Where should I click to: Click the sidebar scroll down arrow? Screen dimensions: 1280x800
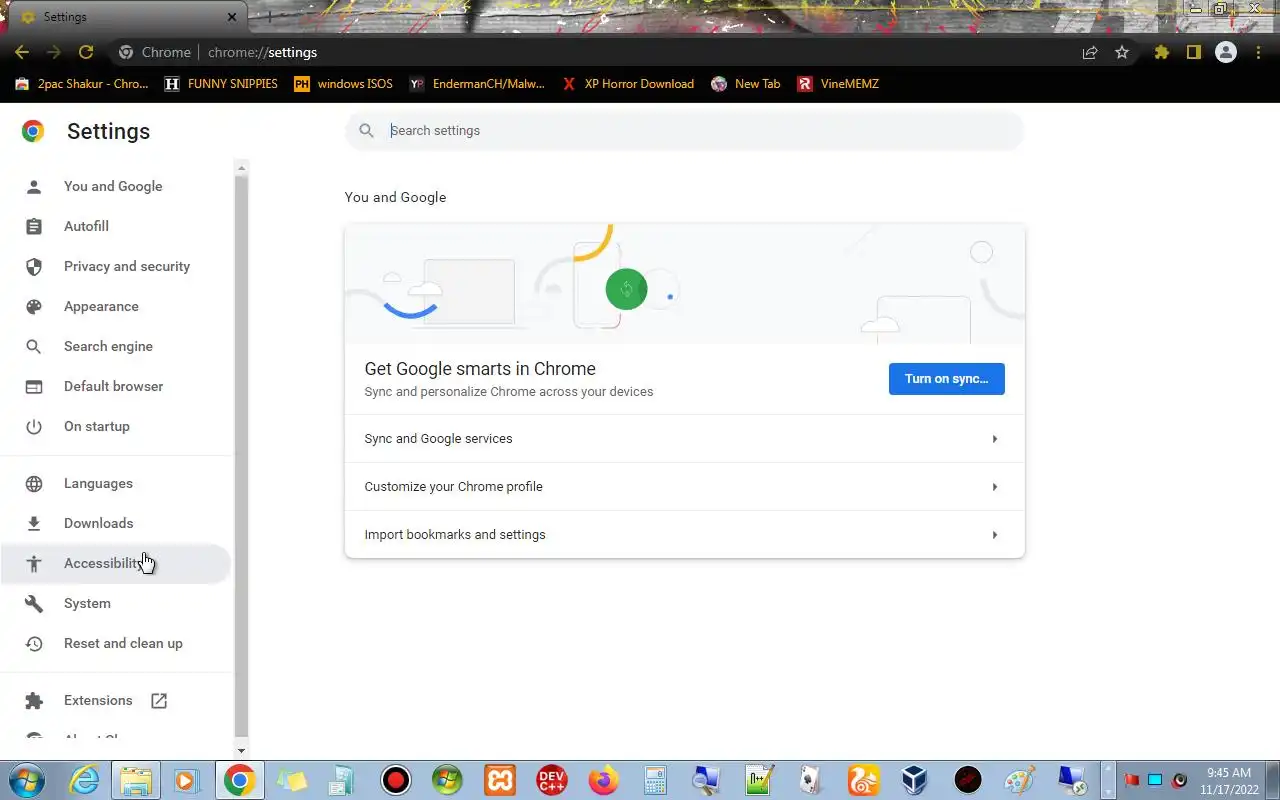(241, 750)
